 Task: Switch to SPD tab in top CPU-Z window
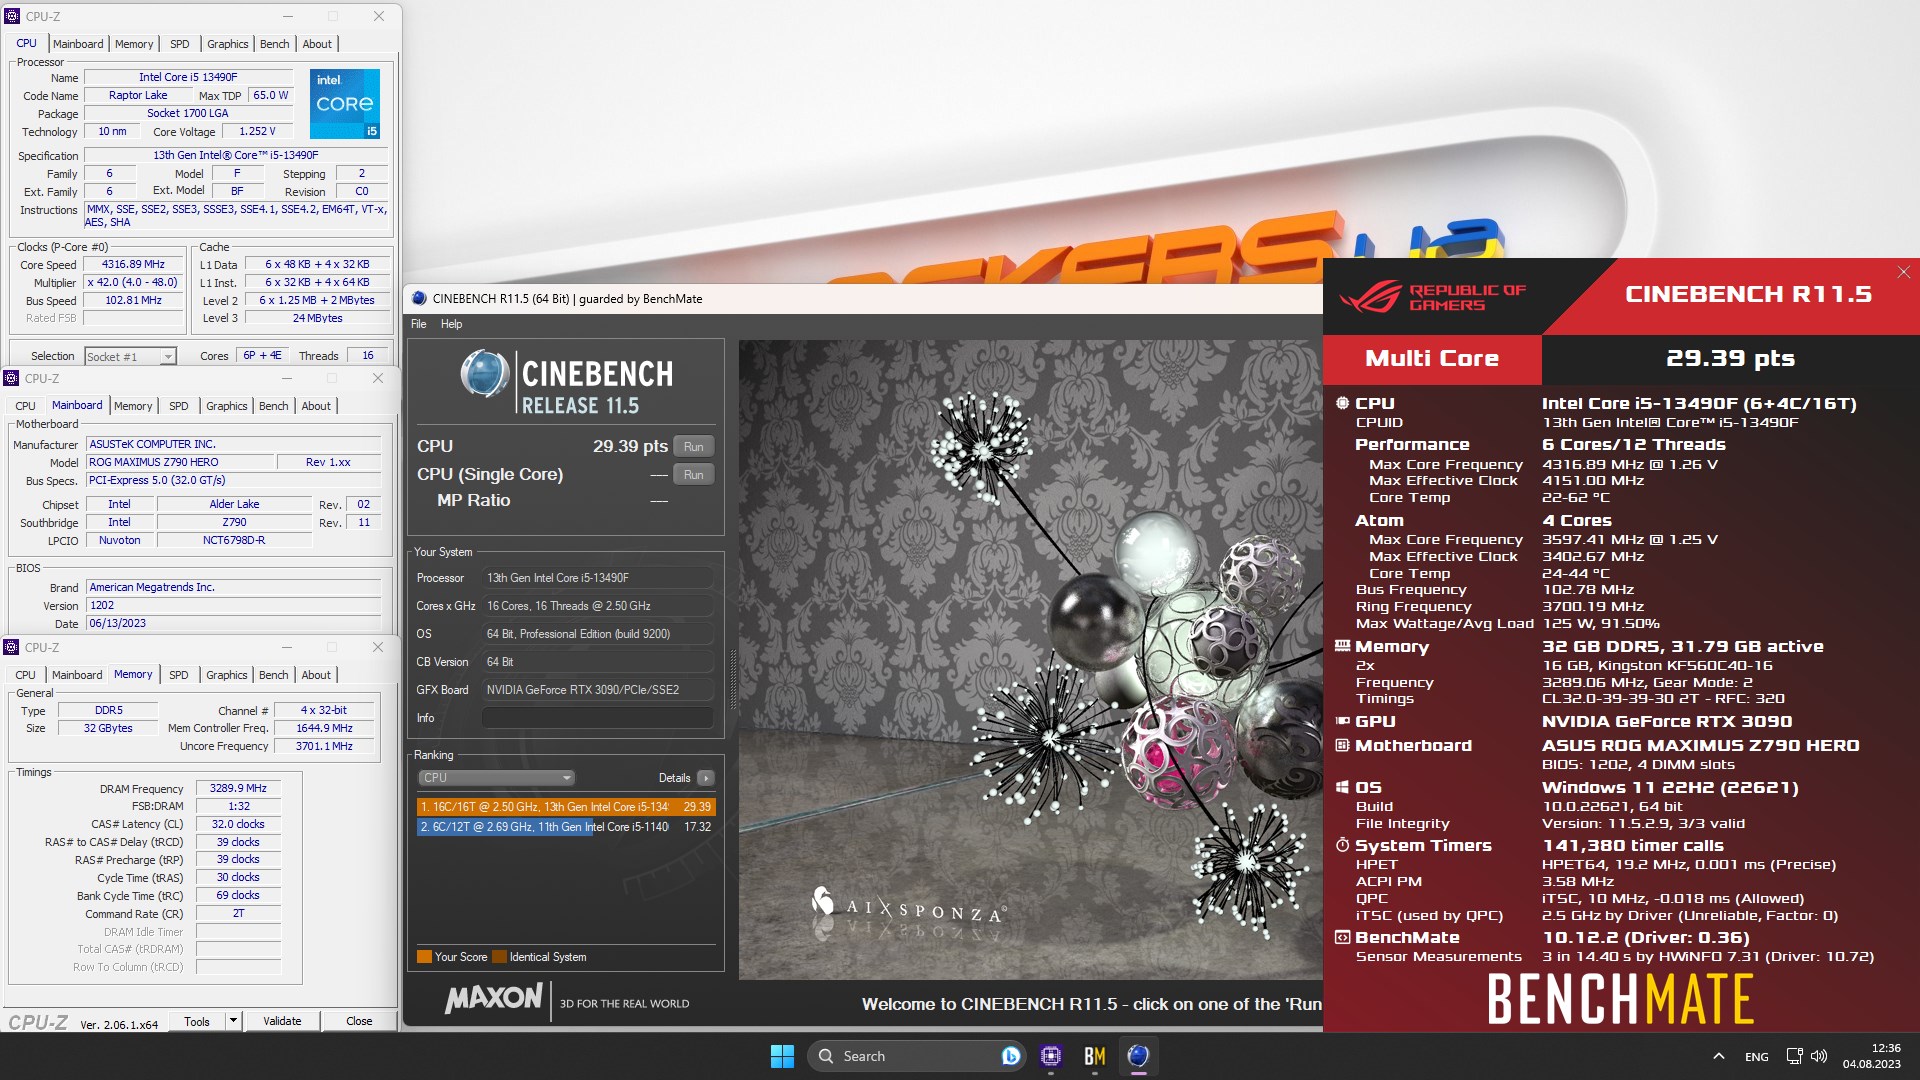[x=180, y=44]
